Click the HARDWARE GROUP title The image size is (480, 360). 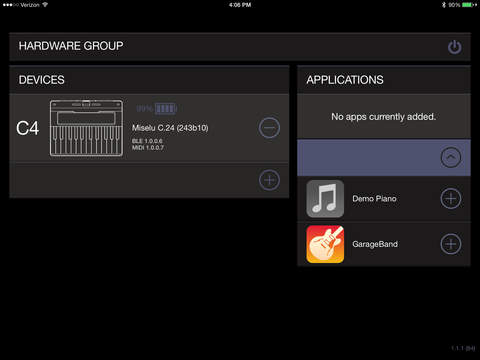71,46
